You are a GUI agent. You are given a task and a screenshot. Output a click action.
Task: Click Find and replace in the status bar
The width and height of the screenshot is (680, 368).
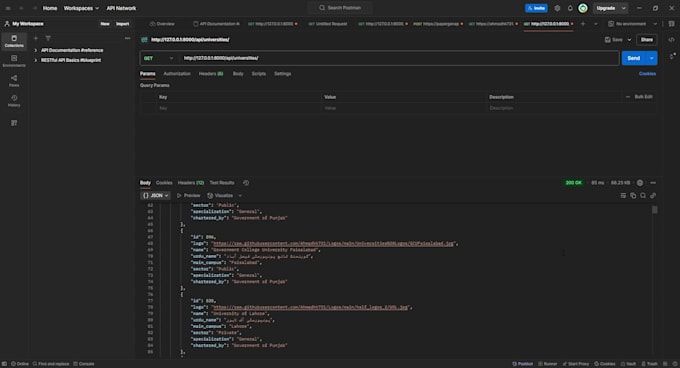51,364
